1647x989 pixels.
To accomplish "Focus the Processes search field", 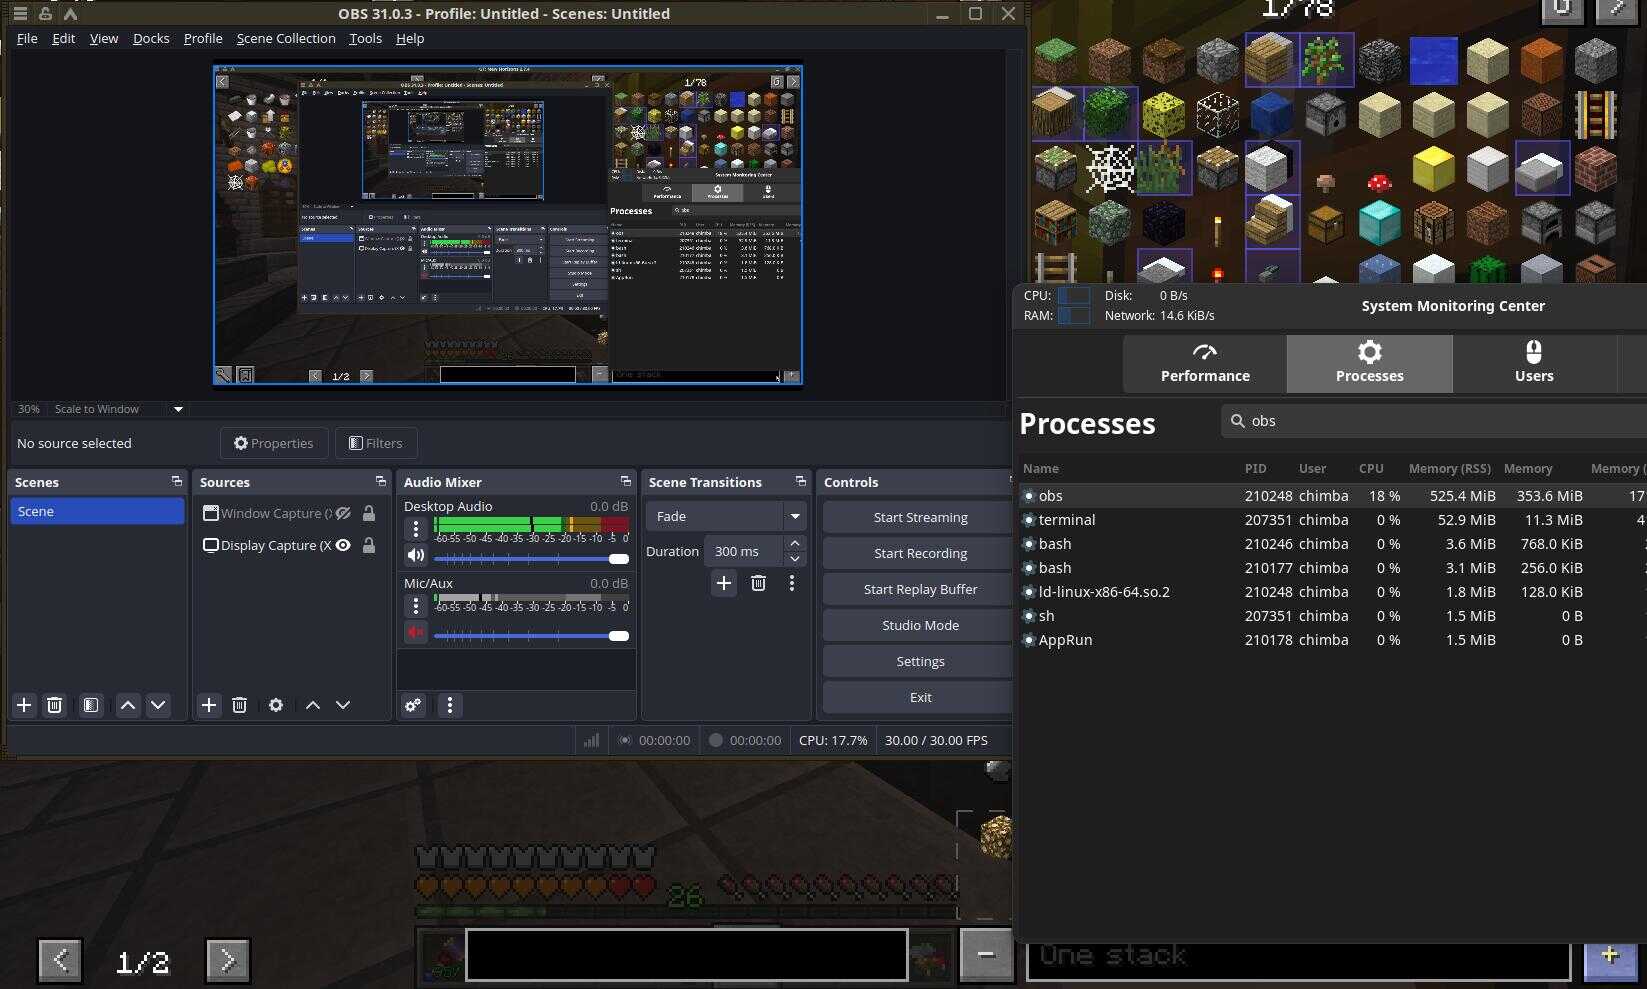I will (x=1434, y=421).
